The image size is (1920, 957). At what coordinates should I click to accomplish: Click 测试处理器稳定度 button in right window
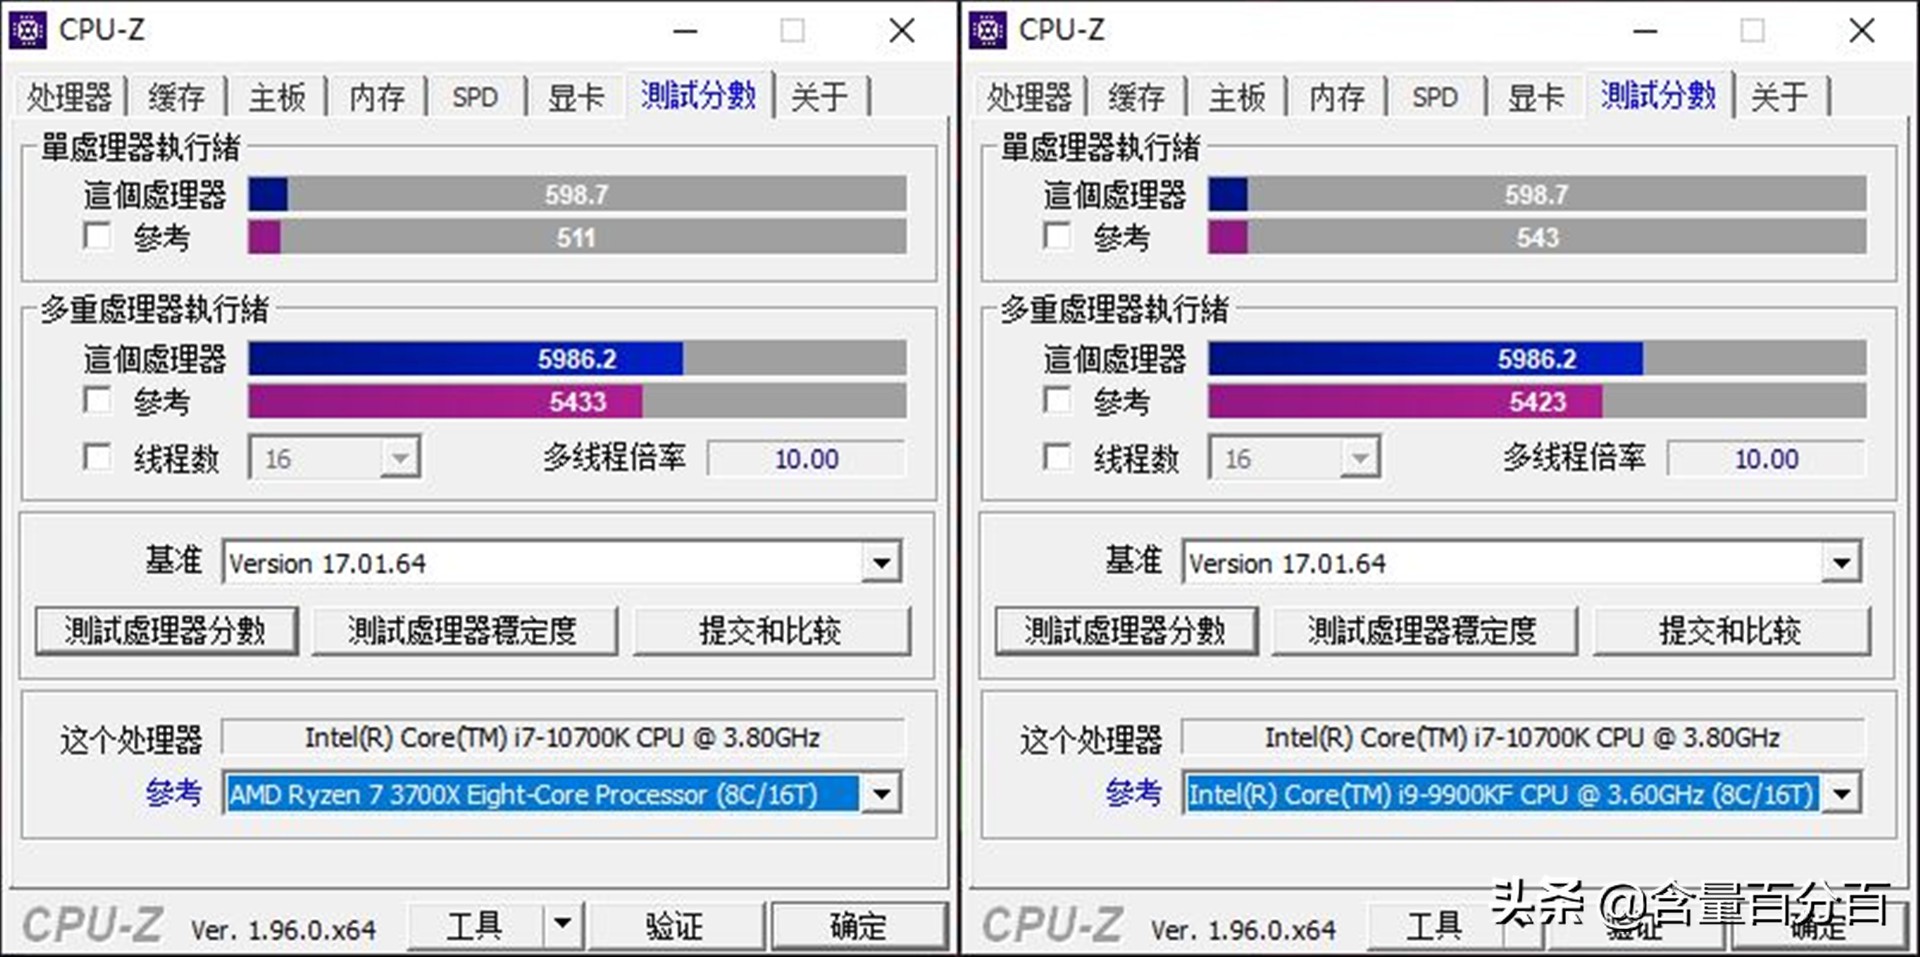[x=1425, y=630]
